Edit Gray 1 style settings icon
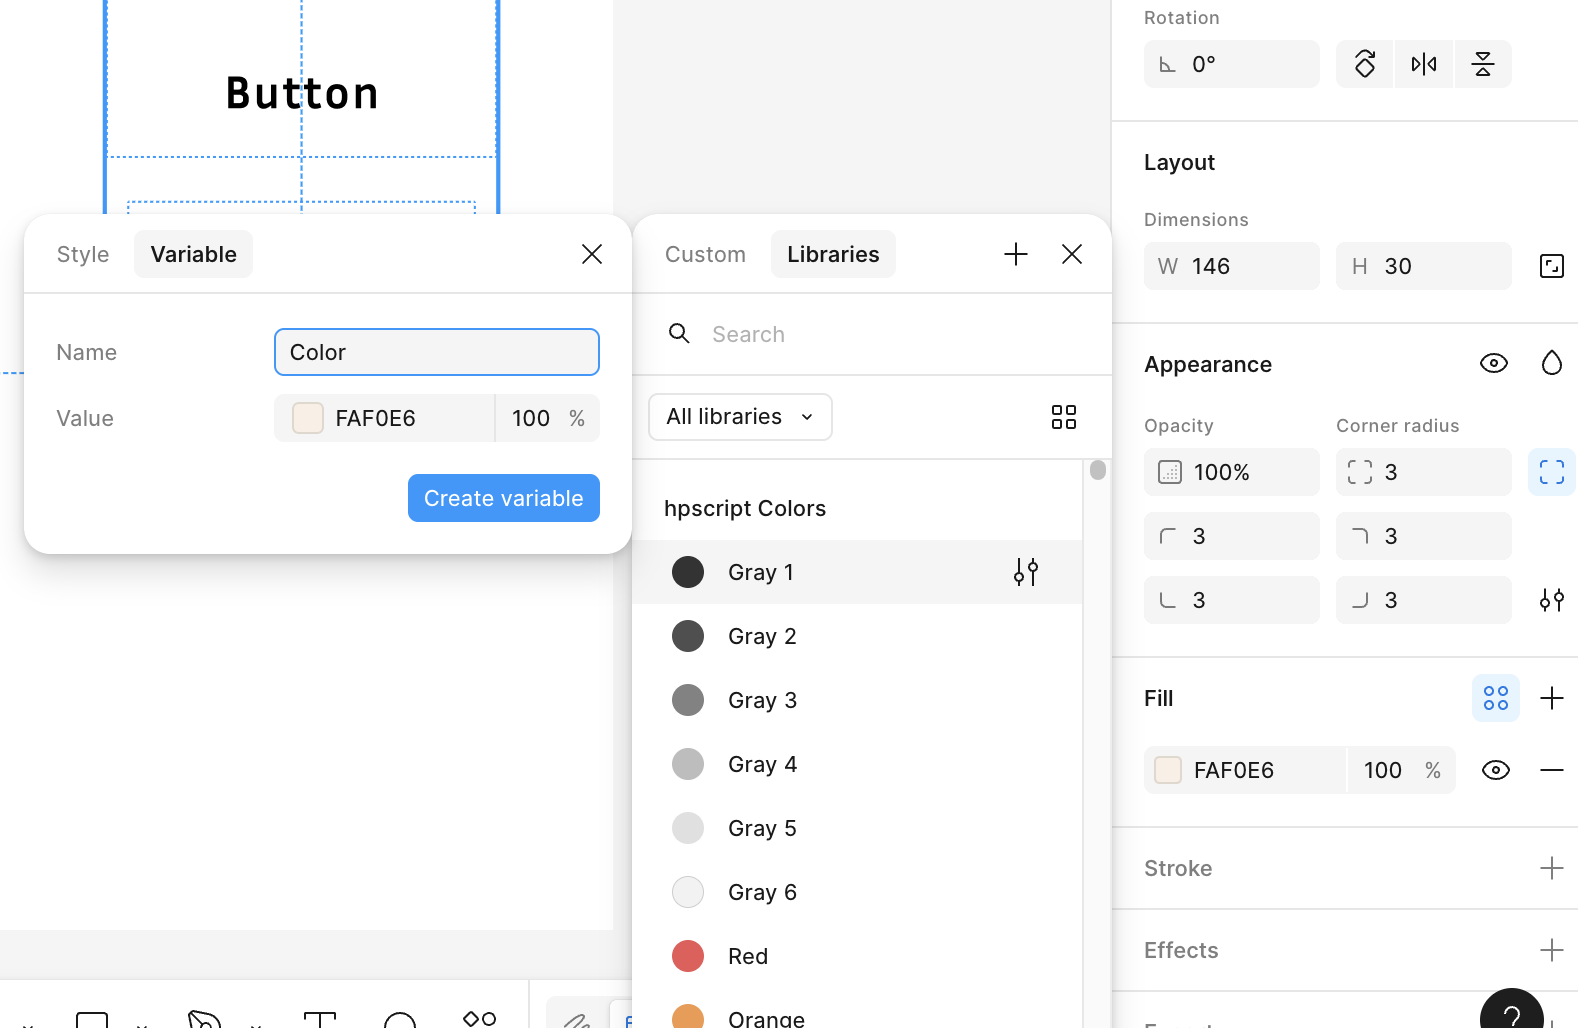This screenshot has height=1028, width=1578. [x=1025, y=572]
